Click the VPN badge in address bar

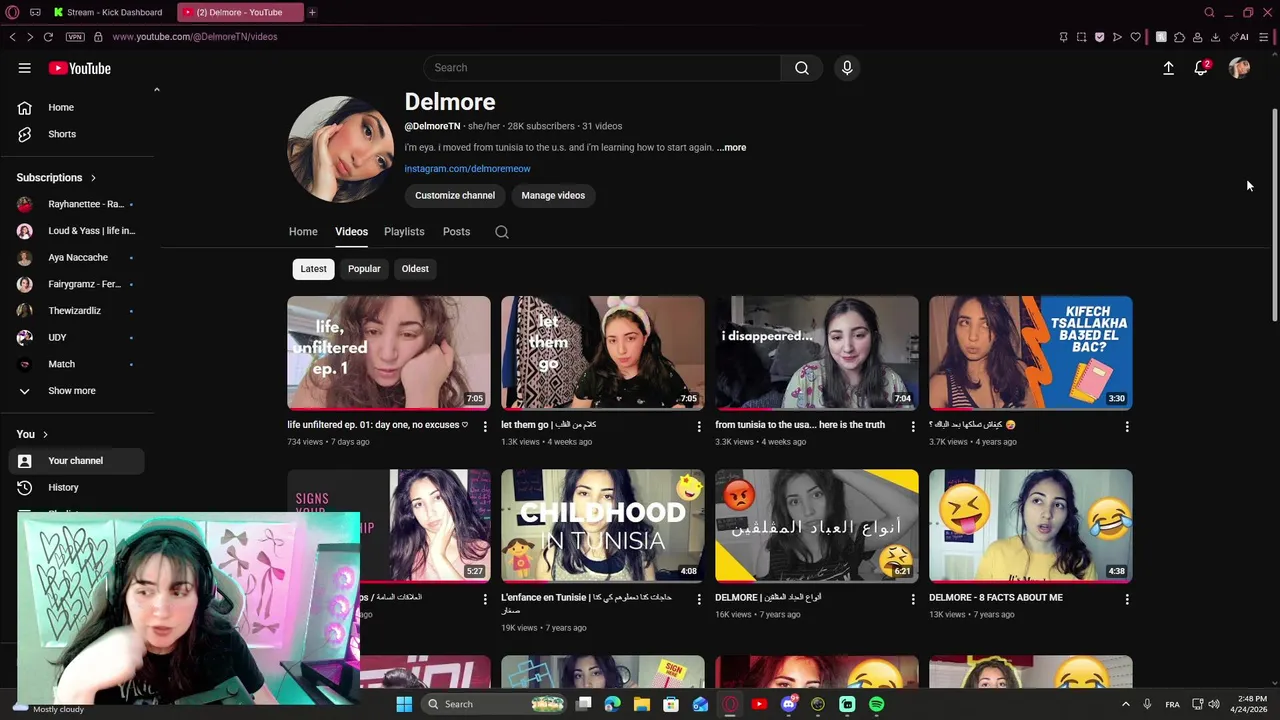coord(75,37)
